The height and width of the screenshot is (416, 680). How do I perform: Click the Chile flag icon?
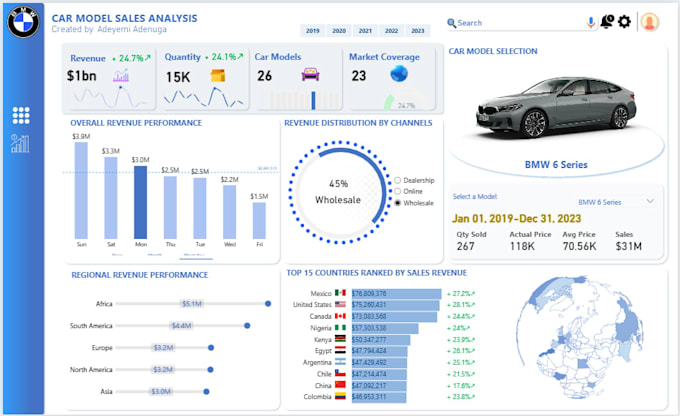tap(340, 373)
